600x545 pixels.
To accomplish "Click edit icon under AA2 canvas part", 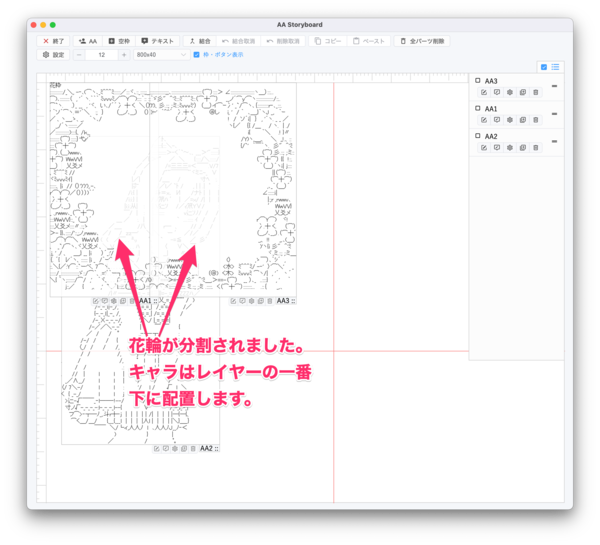I will coord(156,449).
